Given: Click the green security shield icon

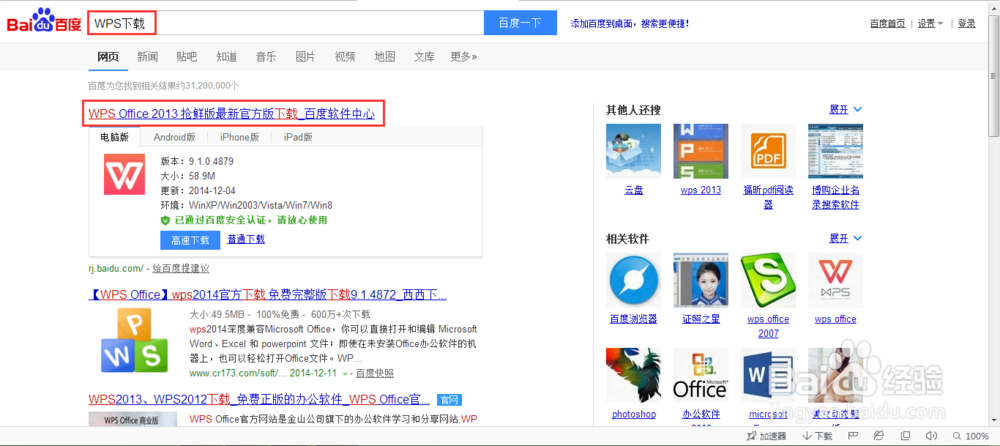Looking at the screenshot, I should pyautogui.click(x=165, y=220).
